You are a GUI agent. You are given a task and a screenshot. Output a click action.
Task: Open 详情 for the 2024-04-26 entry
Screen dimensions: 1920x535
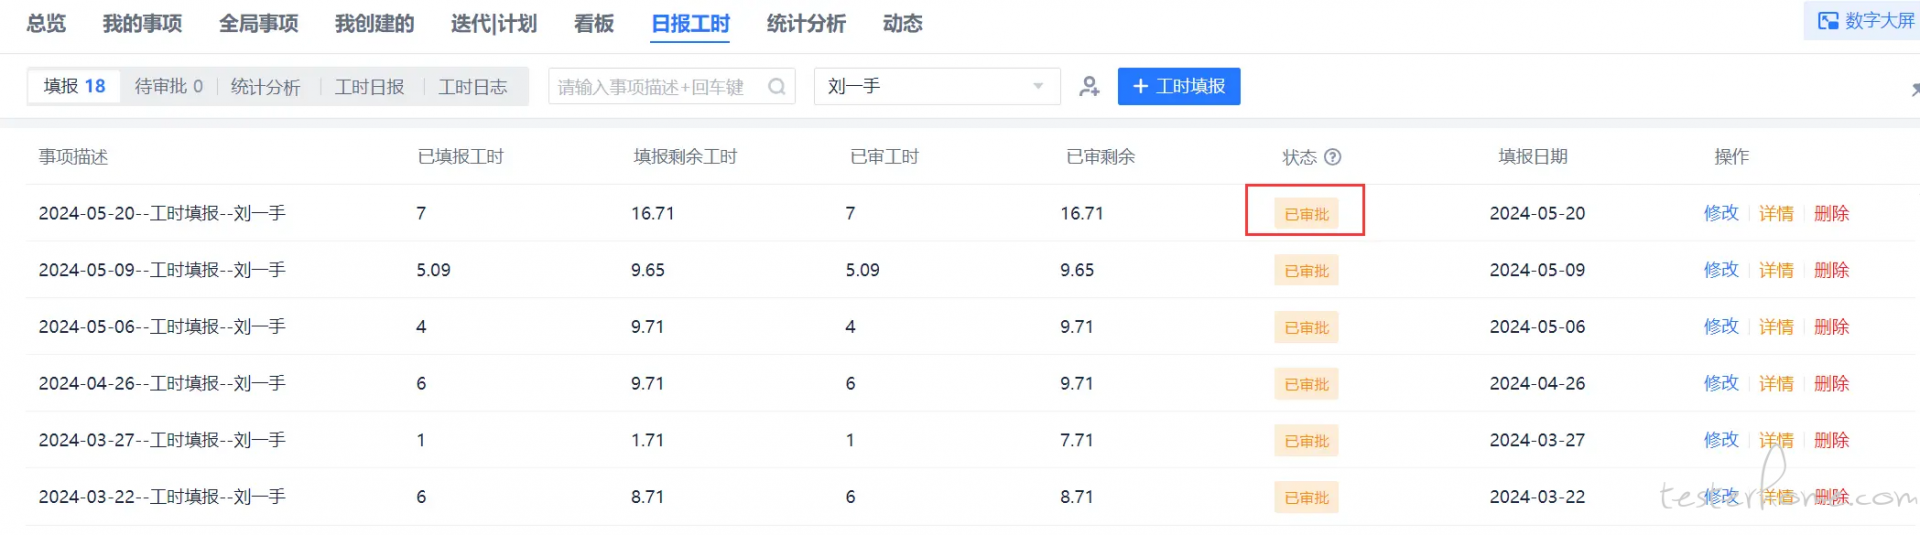click(1776, 384)
